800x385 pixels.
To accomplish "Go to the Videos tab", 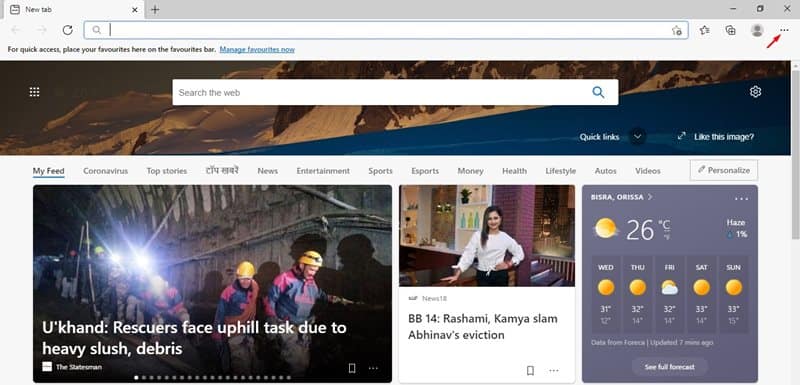I will click(648, 171).
